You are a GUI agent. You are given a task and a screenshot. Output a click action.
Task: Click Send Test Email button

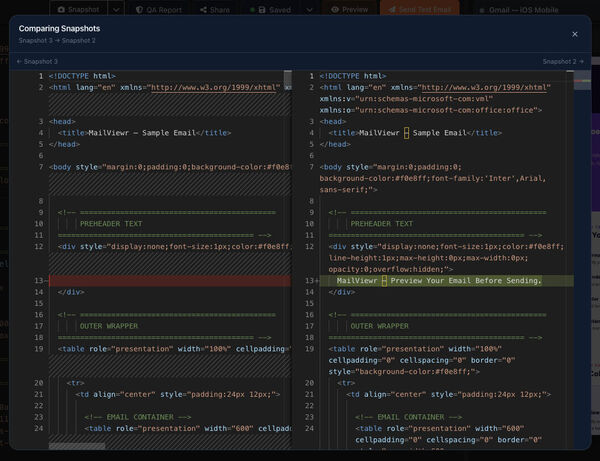click(x=419, y=10)
